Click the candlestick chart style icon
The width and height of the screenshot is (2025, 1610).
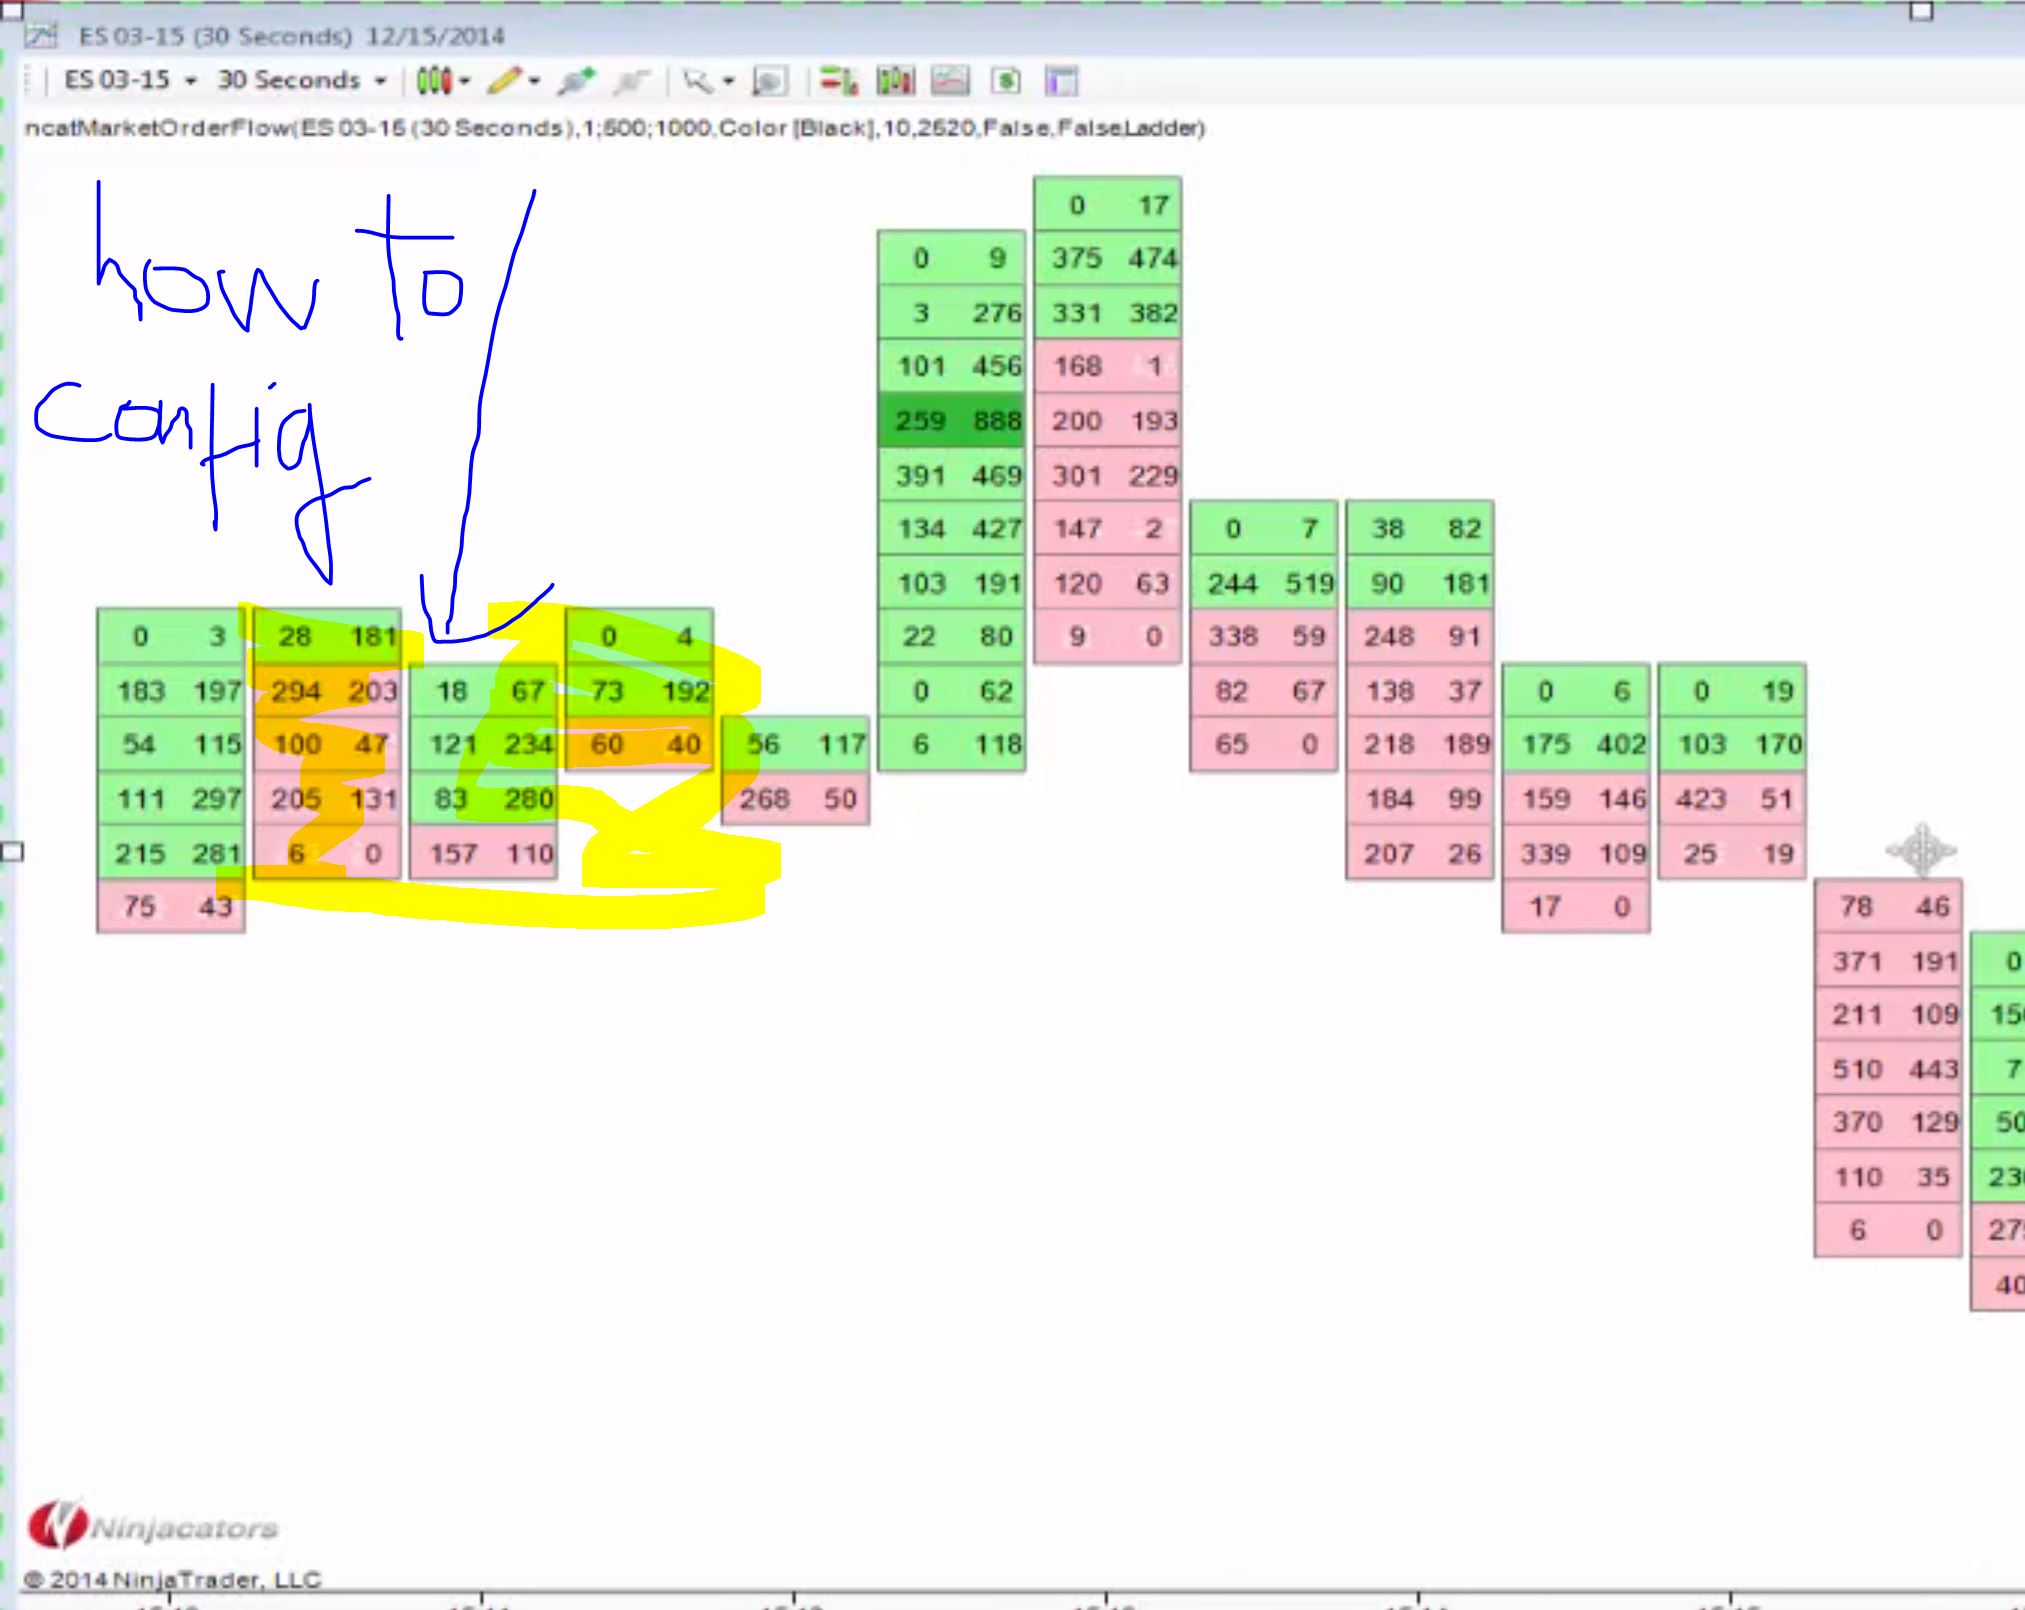[x=433, y=80]
